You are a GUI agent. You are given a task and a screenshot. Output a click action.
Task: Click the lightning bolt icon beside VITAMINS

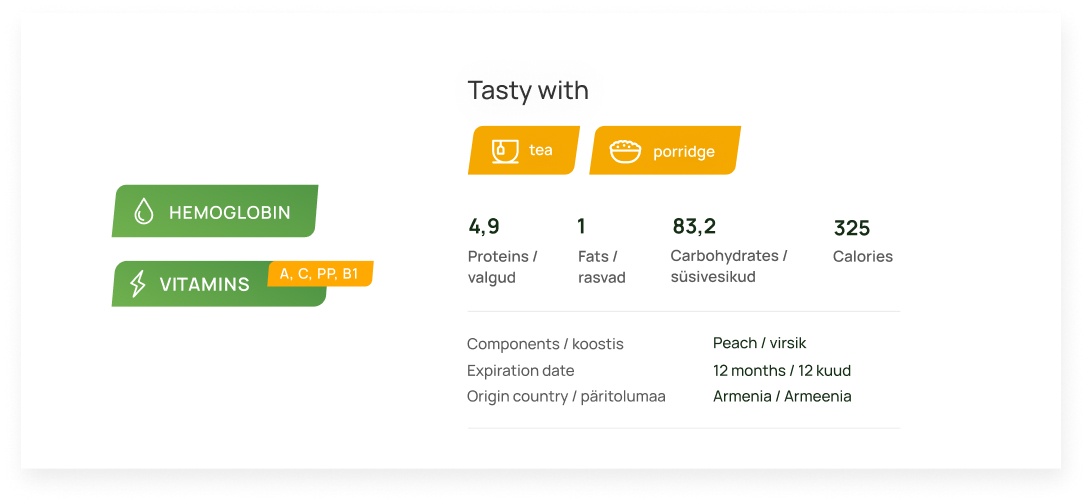coord(138,284)
